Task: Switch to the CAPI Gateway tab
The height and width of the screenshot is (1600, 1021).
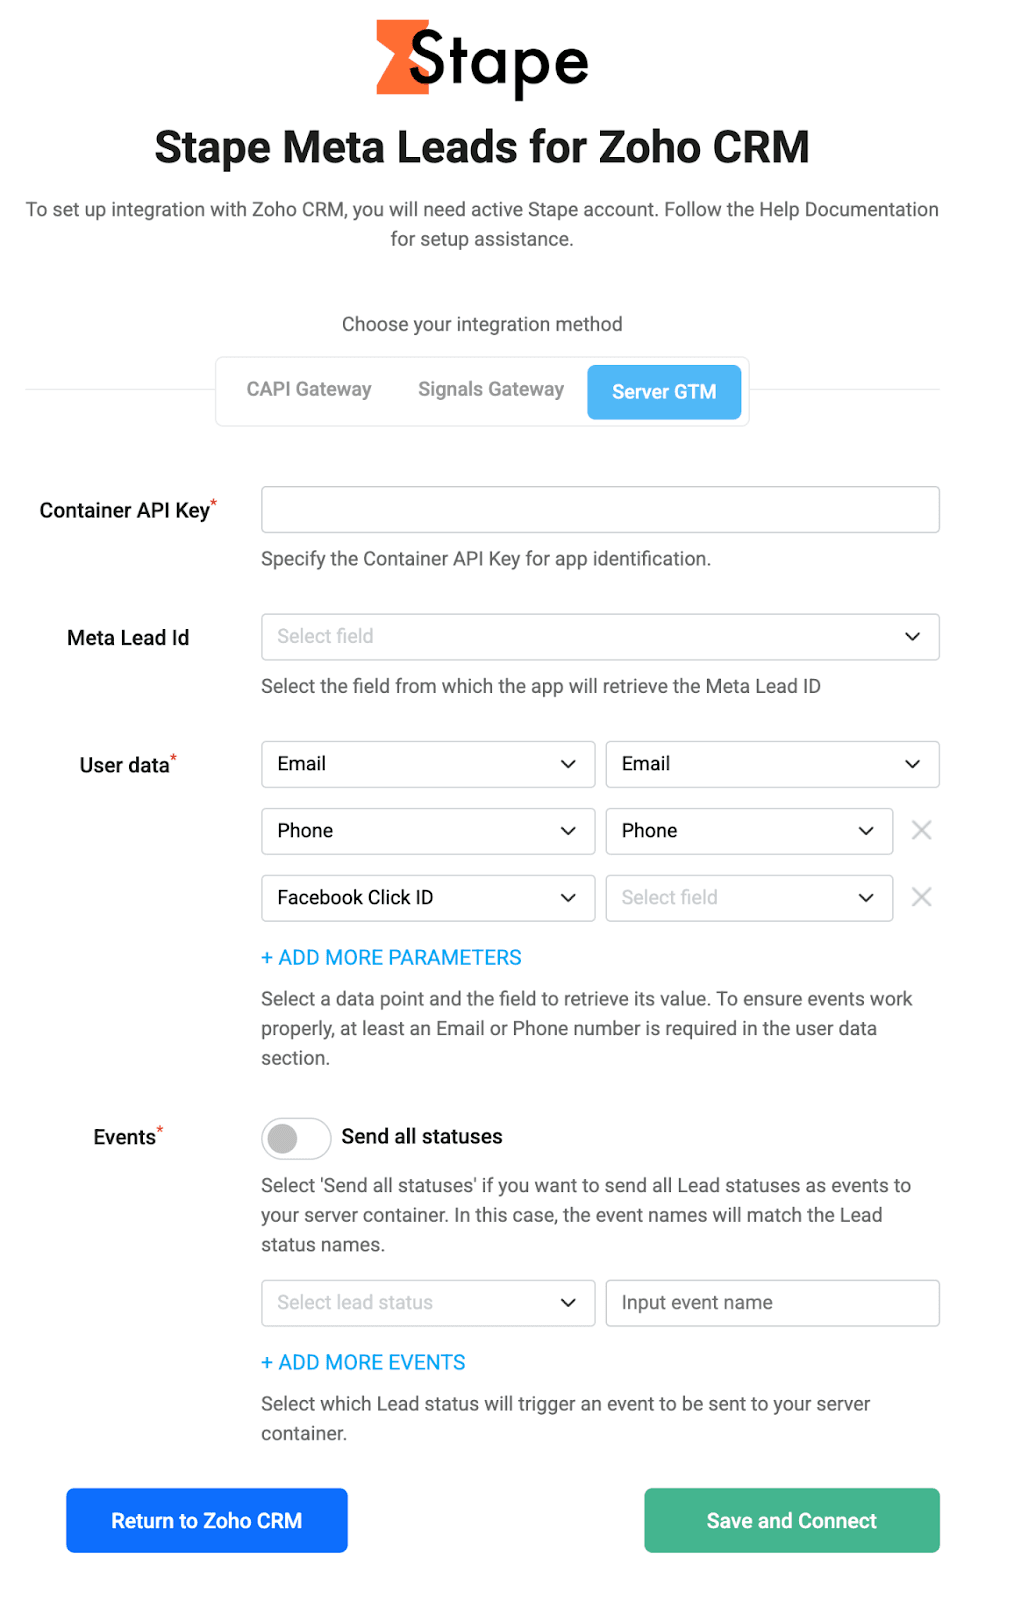Action: [x=309, y=390]
